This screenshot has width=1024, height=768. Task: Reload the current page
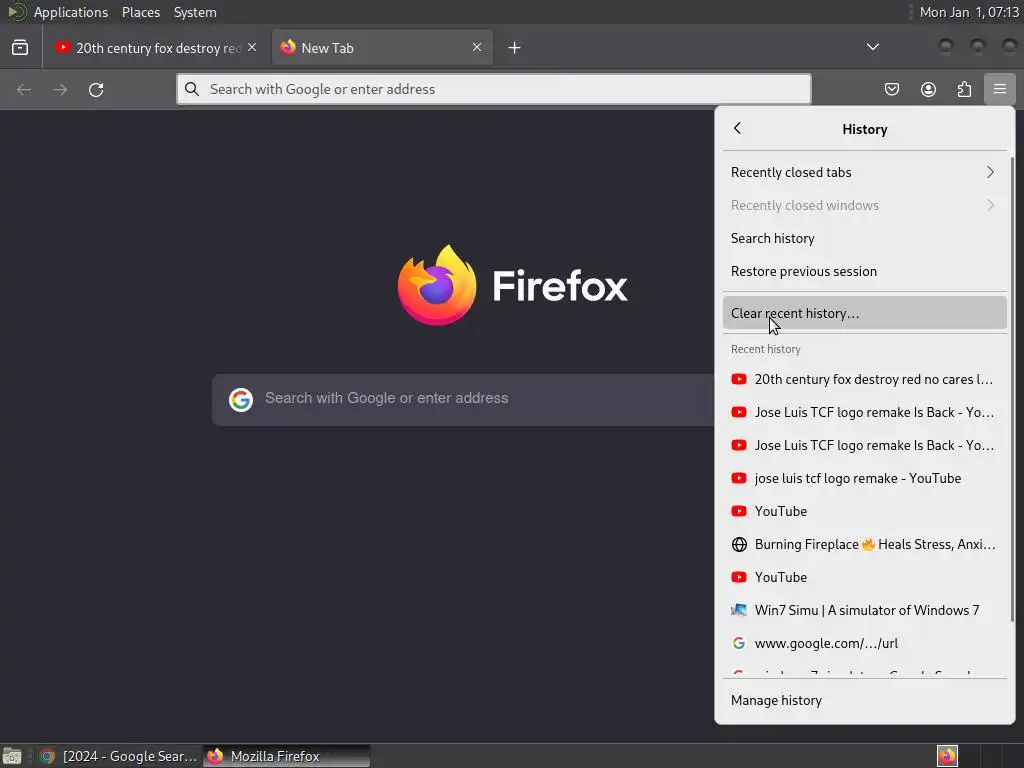tap(96, 89)
